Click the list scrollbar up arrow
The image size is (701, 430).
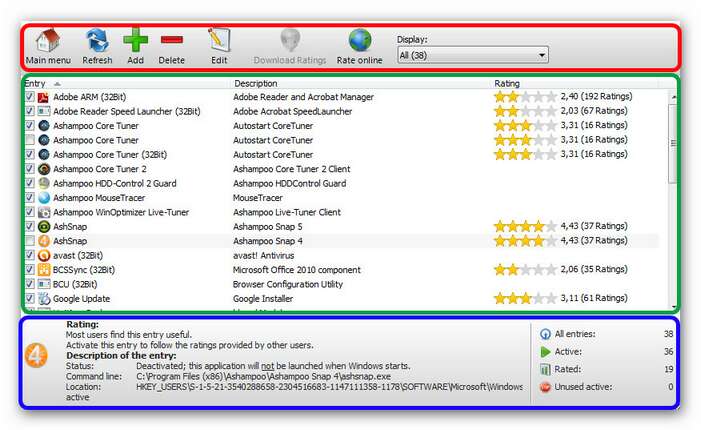[x=673, y=97]
